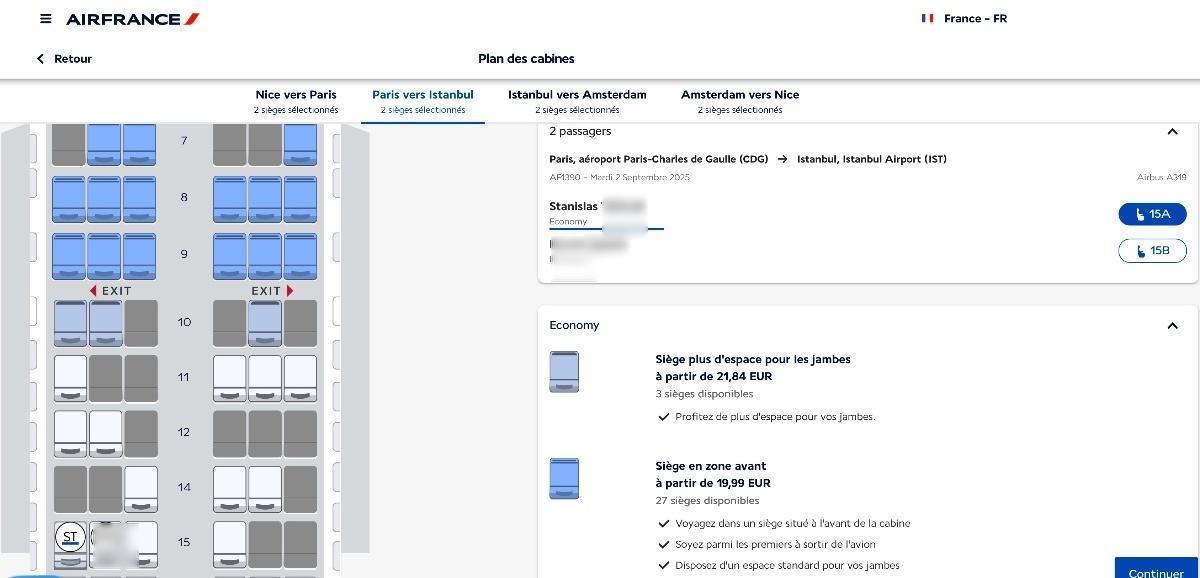Select standard middle seat 14E
Image resolution: width=1200 pixels, height=578 pixels.
pos(265,488)
